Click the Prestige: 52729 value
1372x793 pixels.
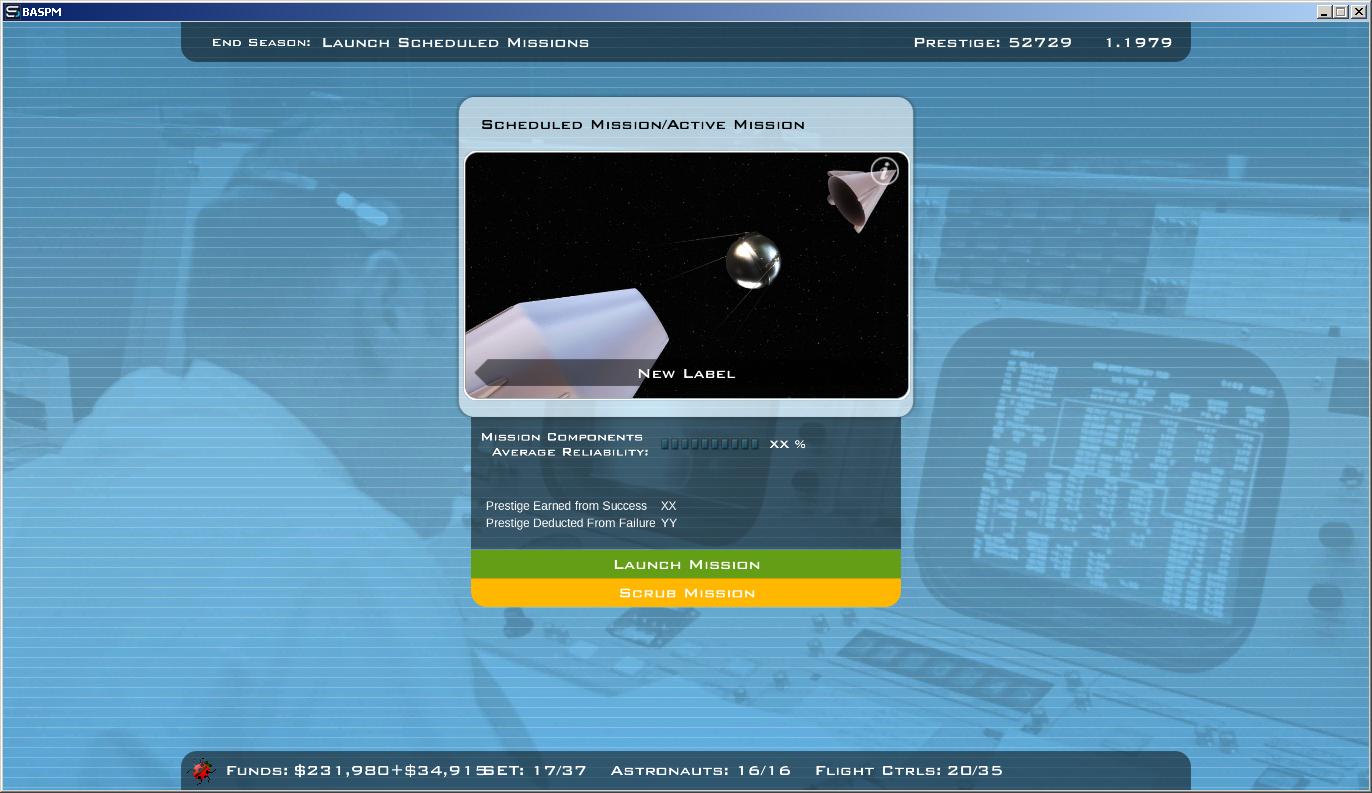tap(993, 42)
